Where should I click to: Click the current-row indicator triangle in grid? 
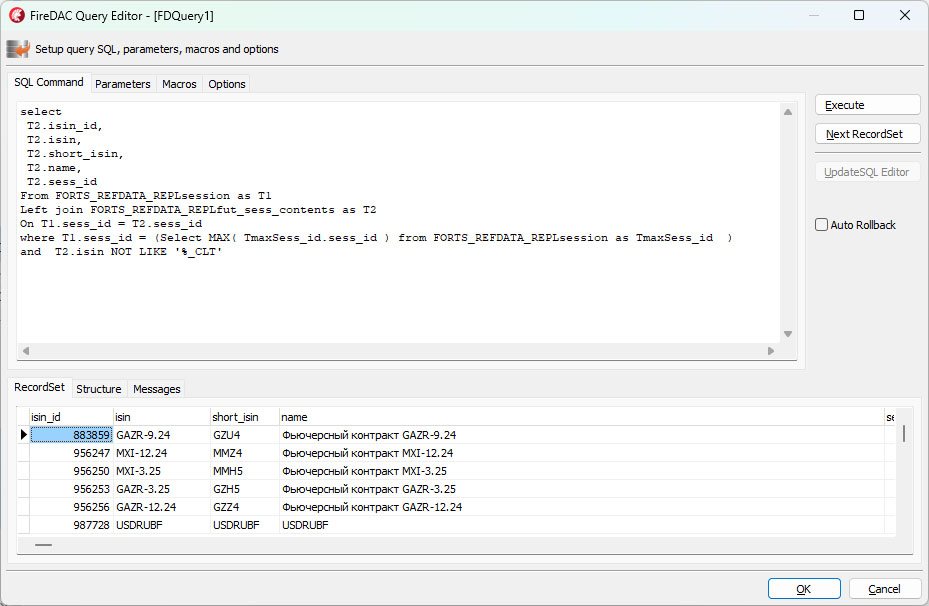(x=24, y=435)
